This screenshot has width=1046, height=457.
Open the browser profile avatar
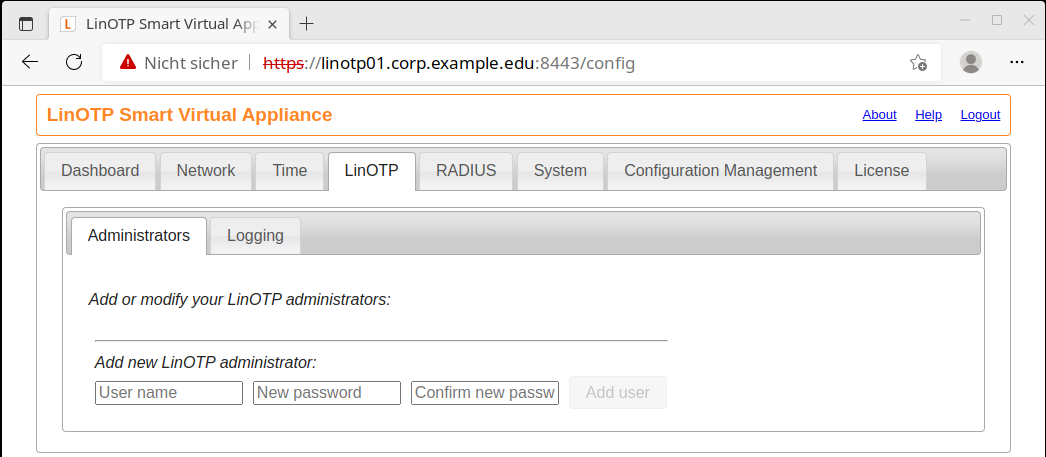[970, 62]
